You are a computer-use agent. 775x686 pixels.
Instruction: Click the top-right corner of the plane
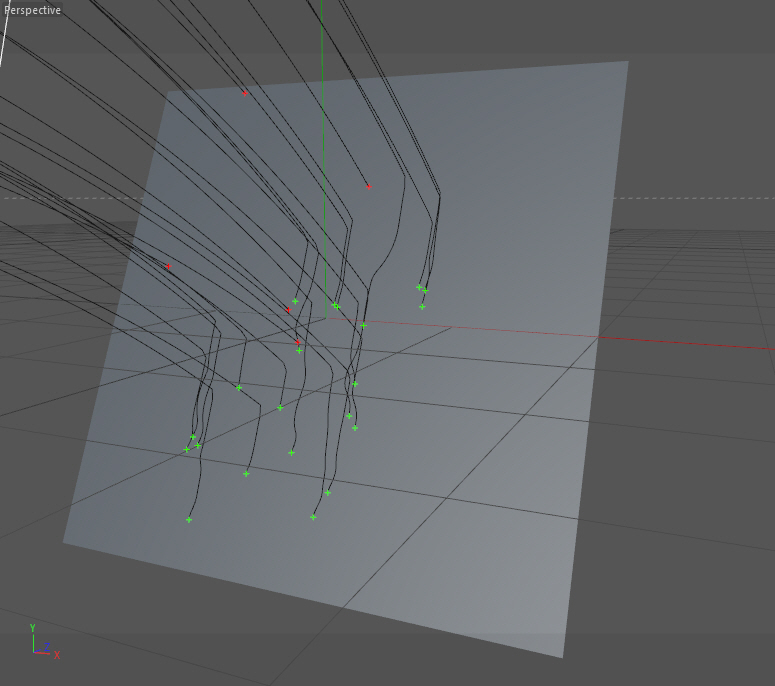tap(627, 62)
